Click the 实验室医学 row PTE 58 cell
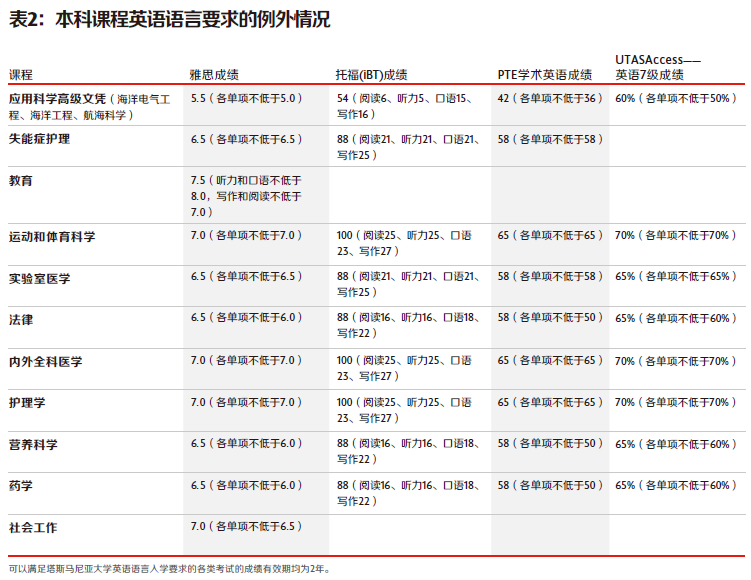751x580 pixels. click(x=550, y=276)
